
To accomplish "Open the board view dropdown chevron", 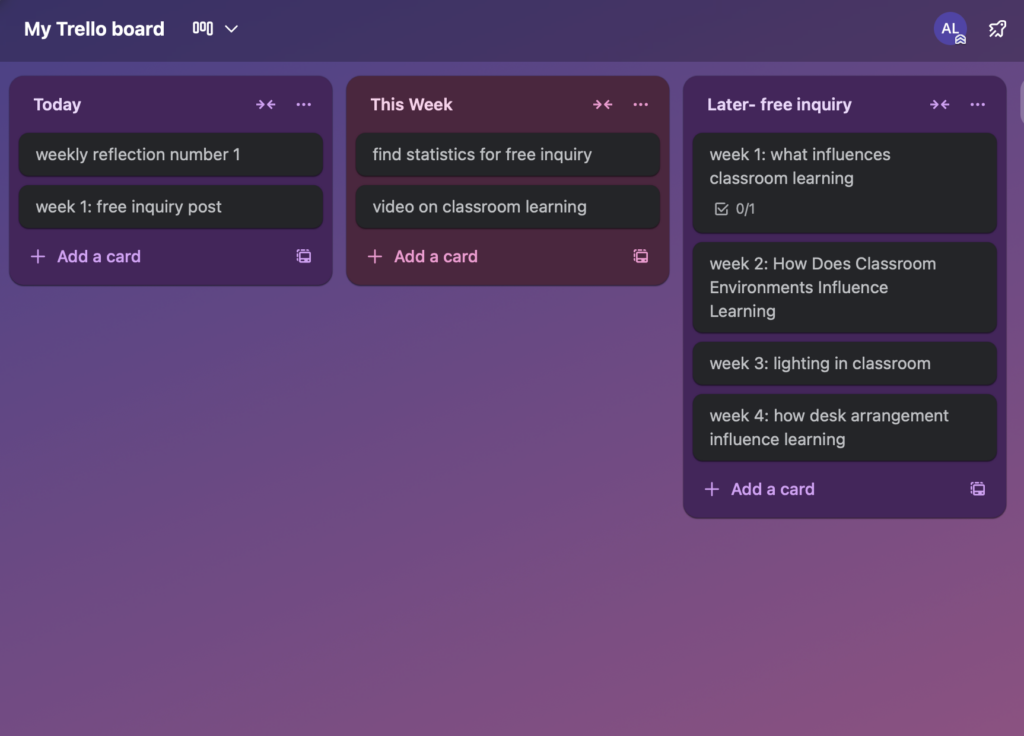I will (231, 29).
